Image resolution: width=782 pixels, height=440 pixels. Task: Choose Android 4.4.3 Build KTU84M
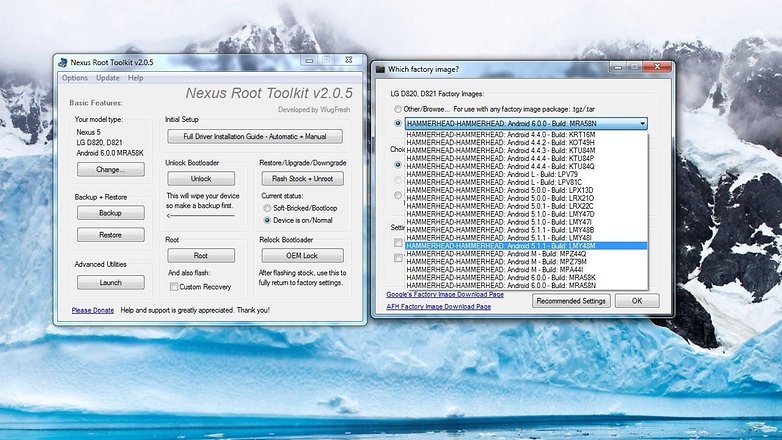[x=526, y=151]
